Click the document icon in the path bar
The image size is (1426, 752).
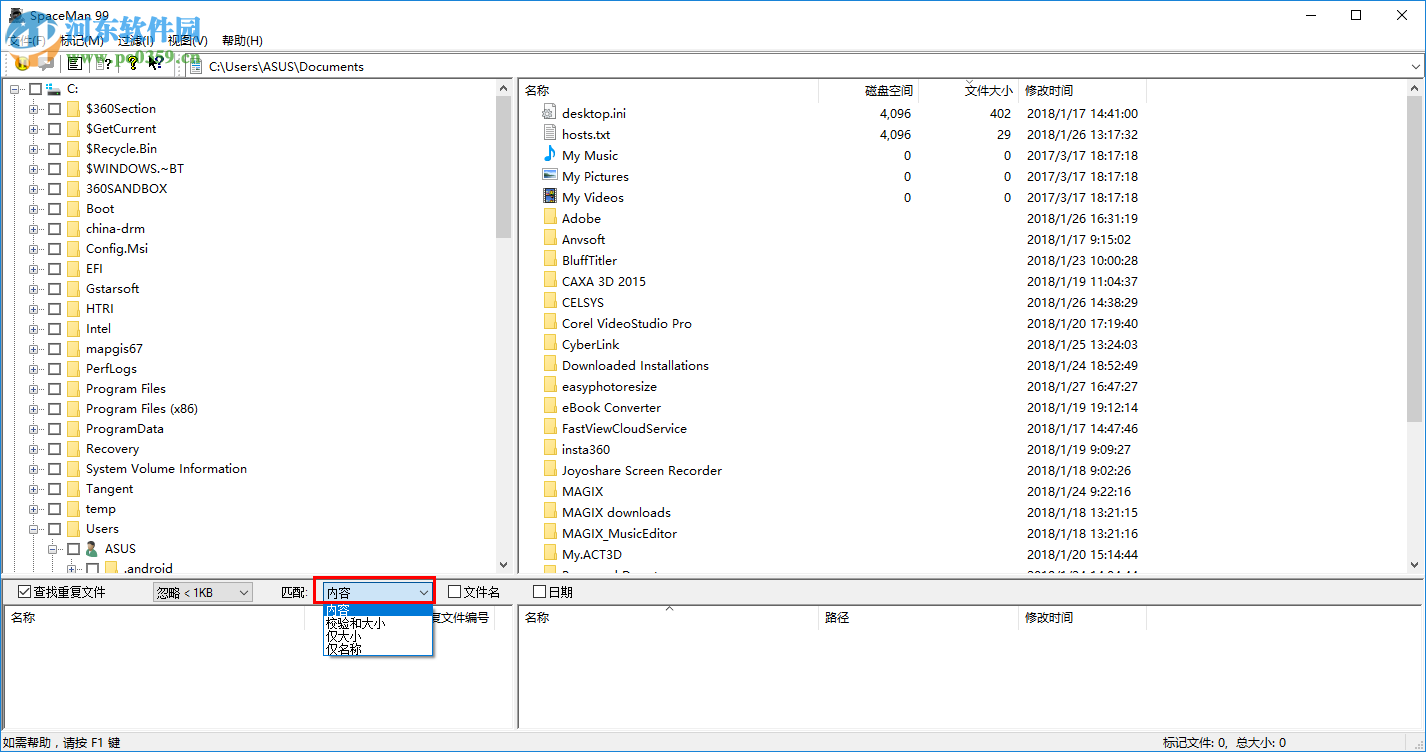coord(195,66)
